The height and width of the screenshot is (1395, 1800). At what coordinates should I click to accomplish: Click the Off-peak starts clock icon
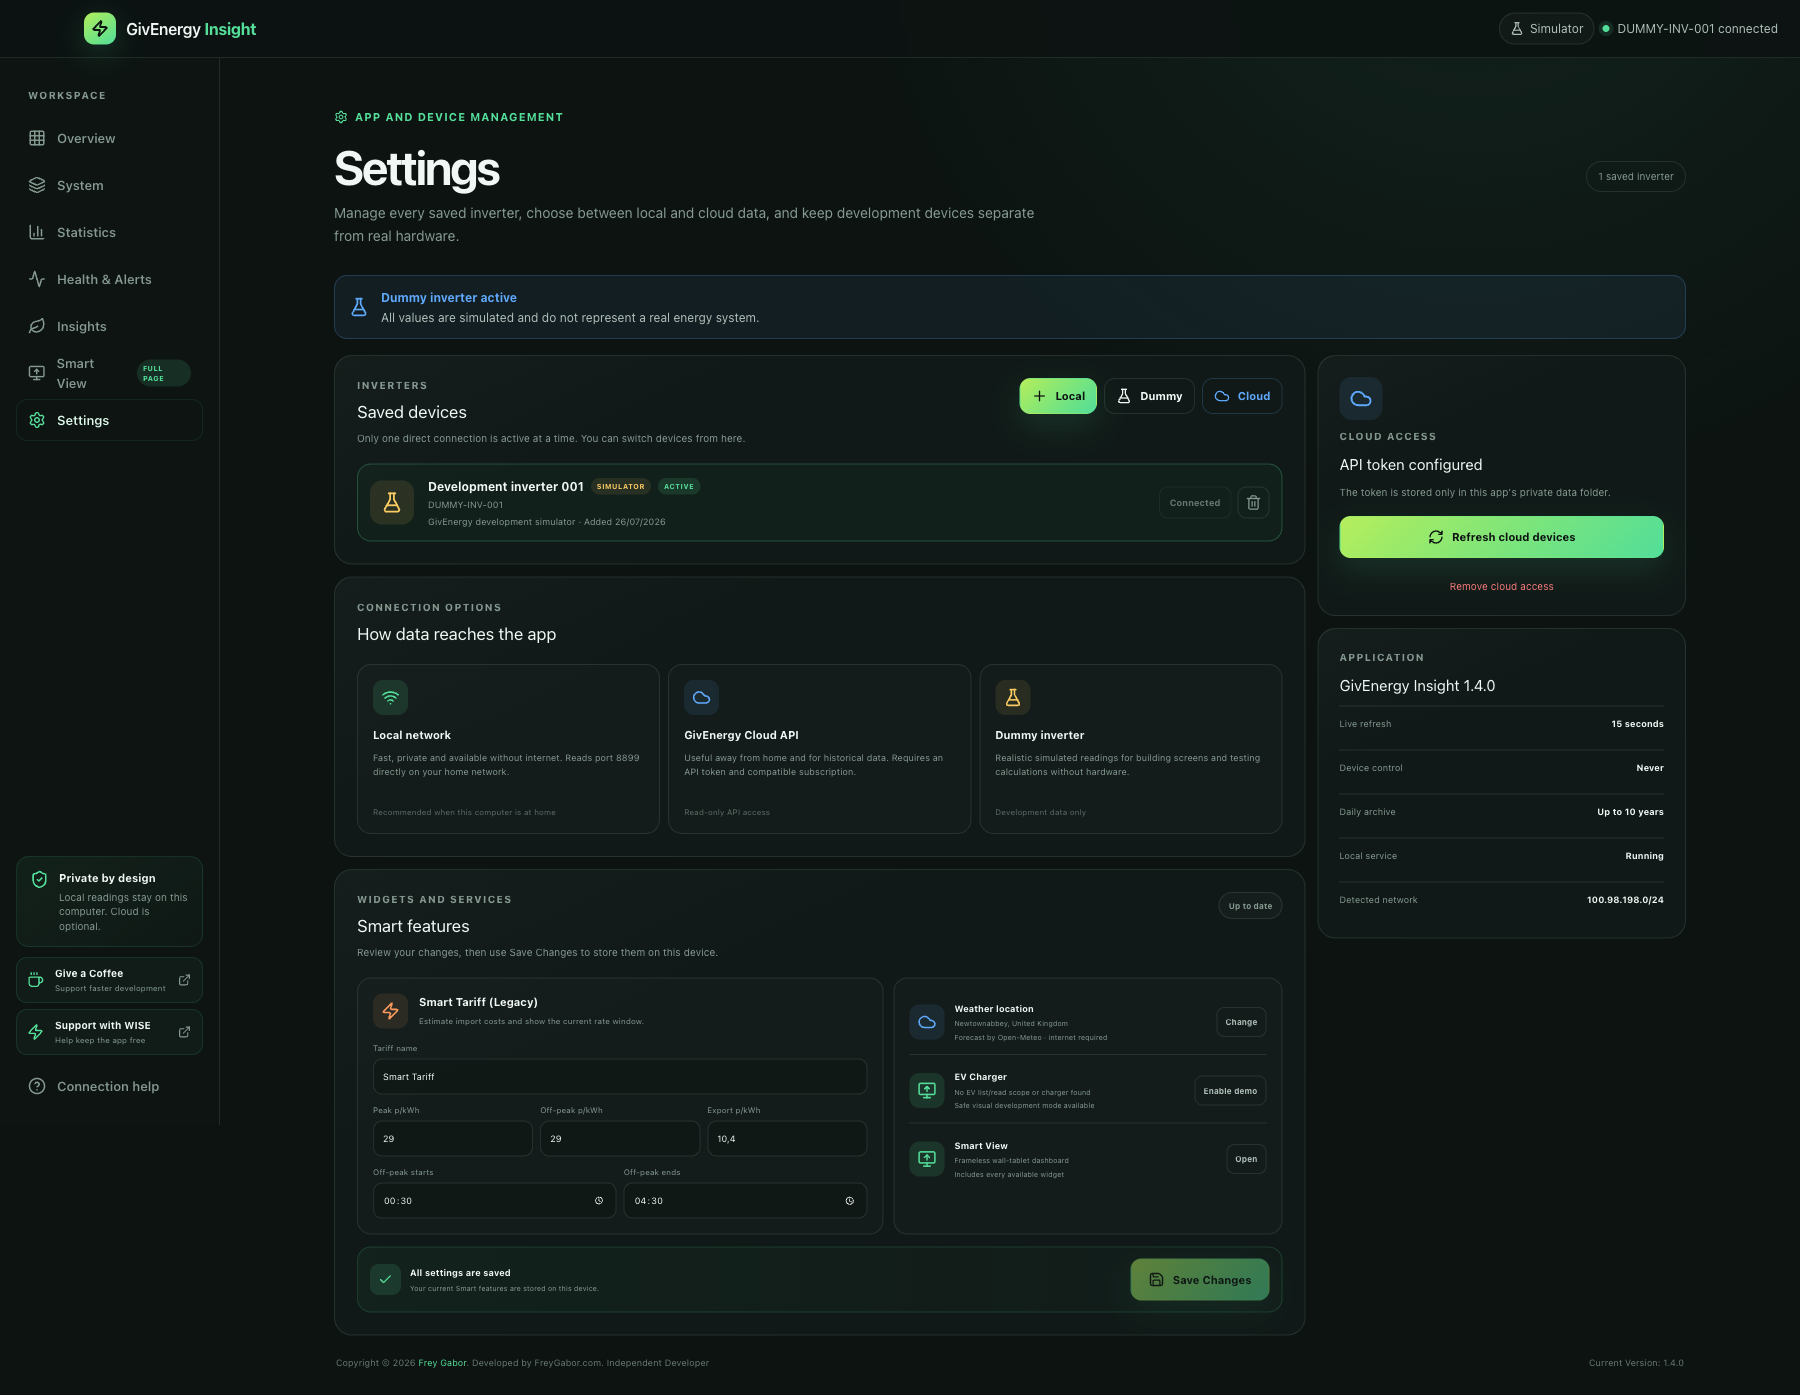[599, 1201]
